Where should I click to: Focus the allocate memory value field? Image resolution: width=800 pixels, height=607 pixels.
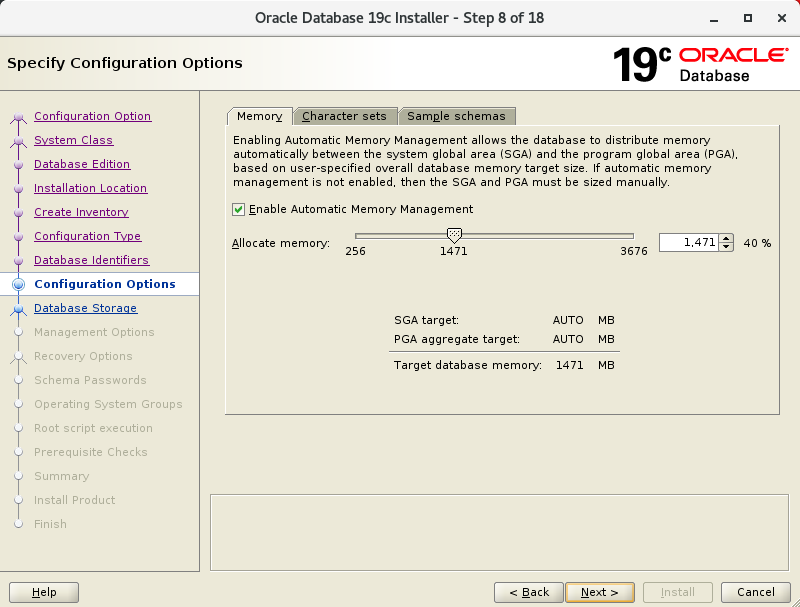689,242
